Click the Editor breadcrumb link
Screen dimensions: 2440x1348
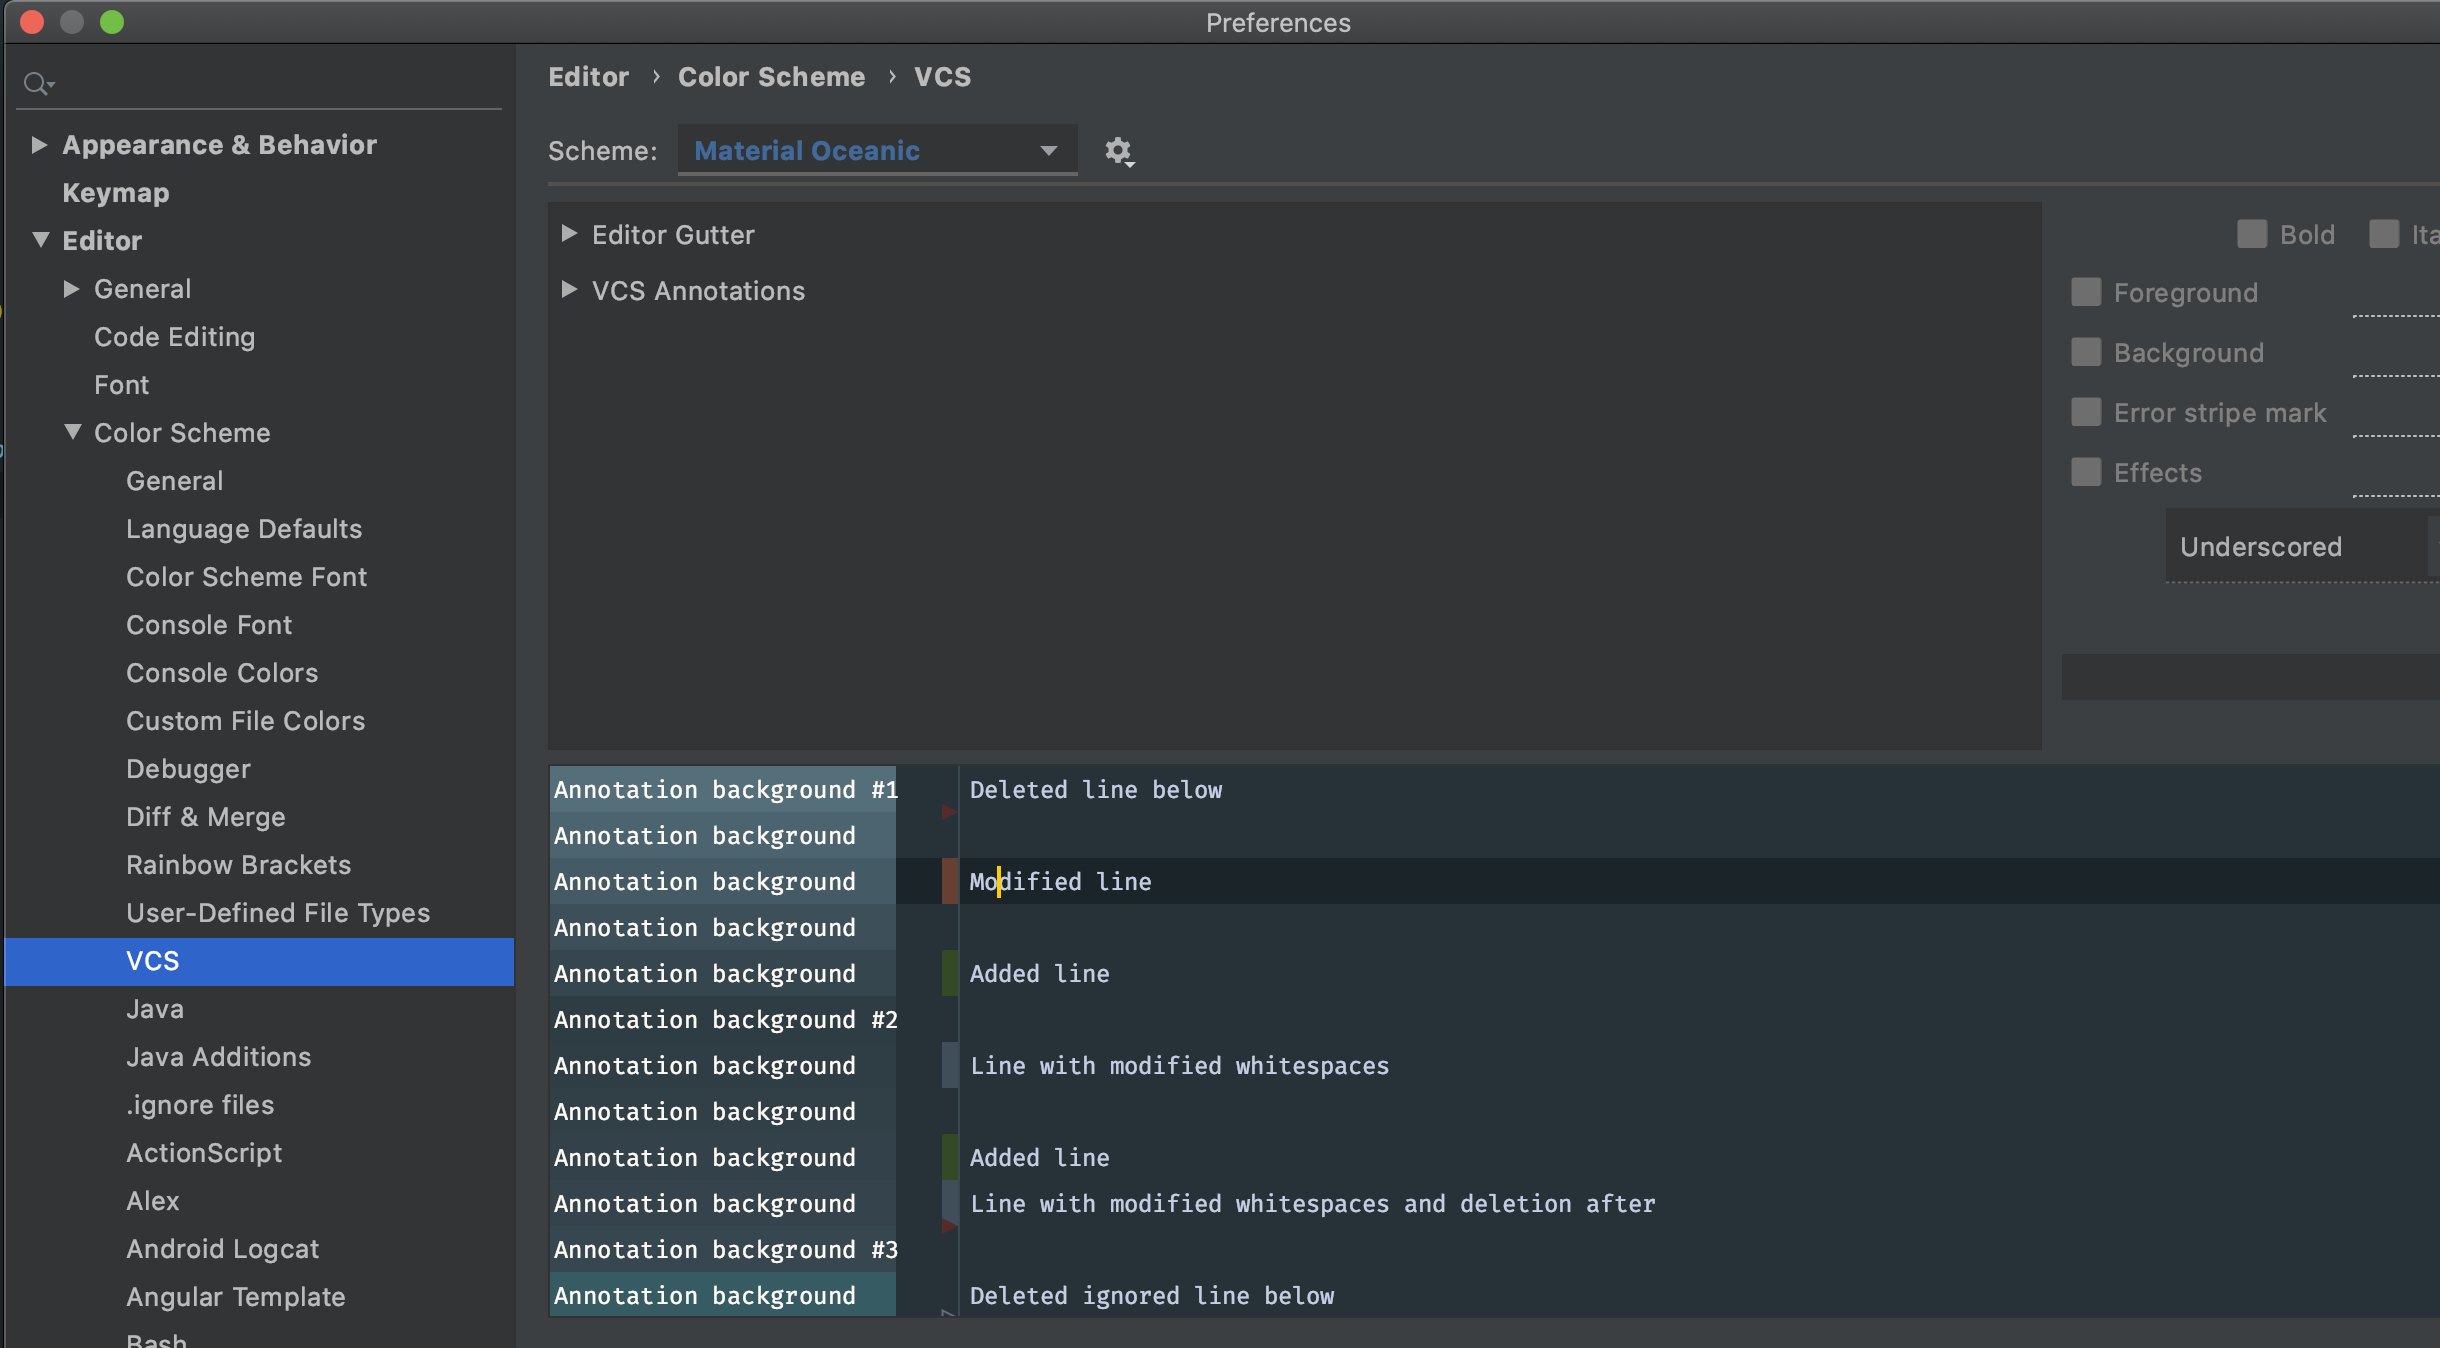click(588, 76)
